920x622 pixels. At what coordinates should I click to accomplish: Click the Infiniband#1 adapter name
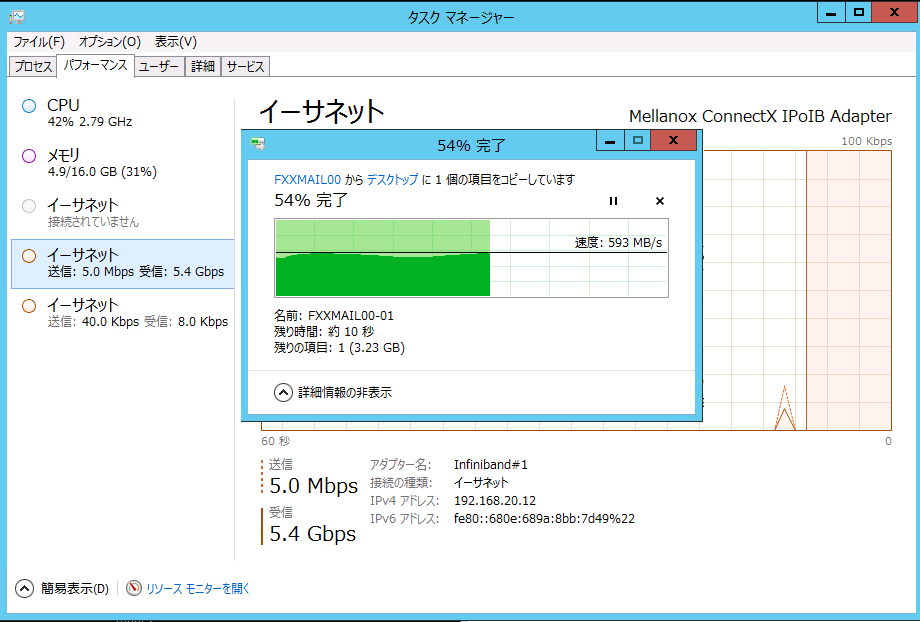tap(491, 465)
